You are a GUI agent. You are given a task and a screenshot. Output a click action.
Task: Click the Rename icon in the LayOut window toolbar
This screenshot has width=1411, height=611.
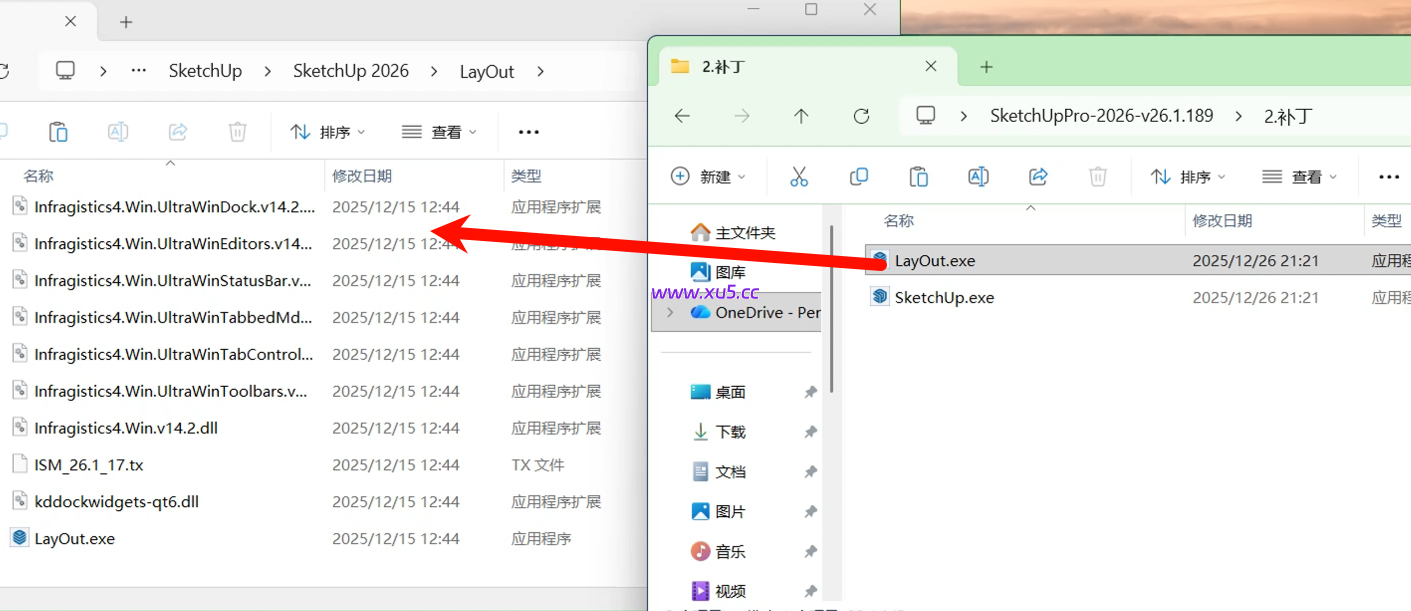click(x=117, y=131)
